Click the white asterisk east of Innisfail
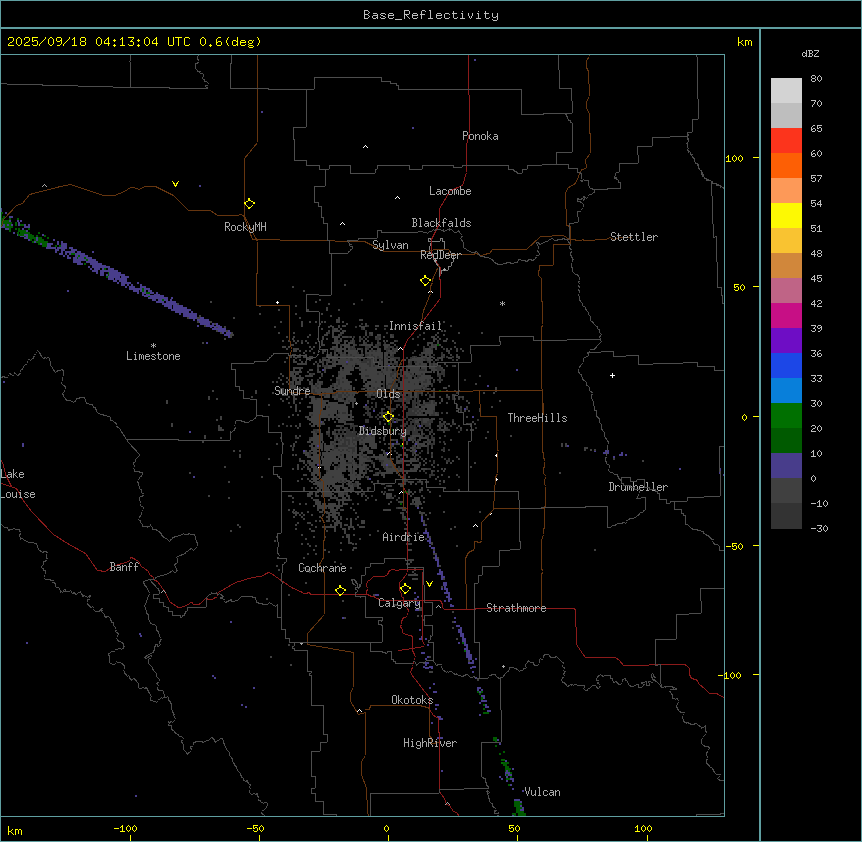The height and width of the screenshot is (842, 862). coord(502,304)
